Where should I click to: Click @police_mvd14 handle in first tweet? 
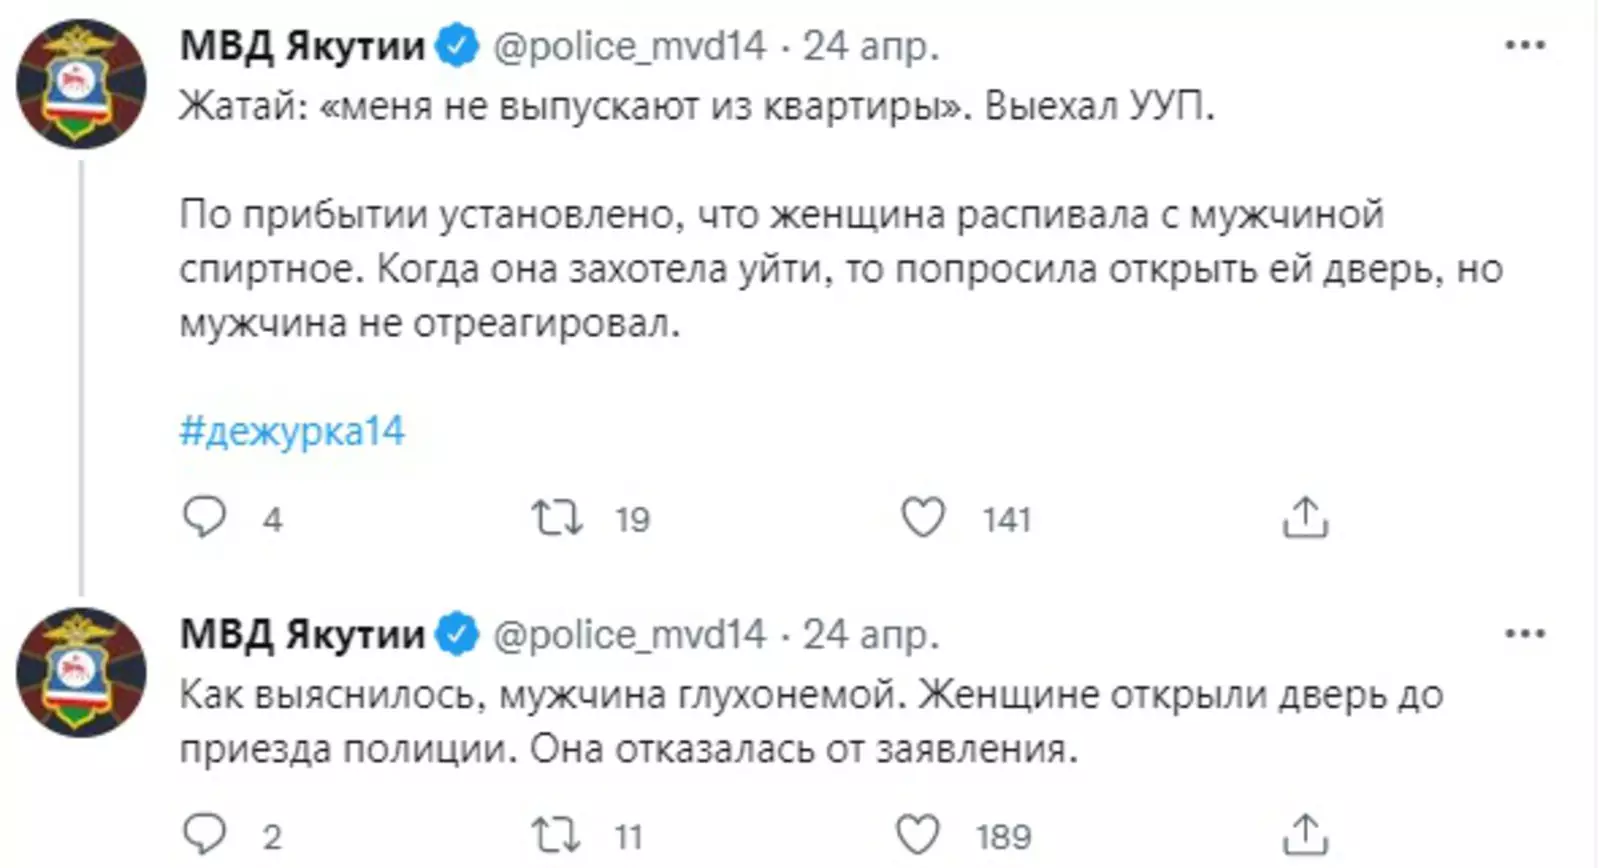click(x=629, y=46)
